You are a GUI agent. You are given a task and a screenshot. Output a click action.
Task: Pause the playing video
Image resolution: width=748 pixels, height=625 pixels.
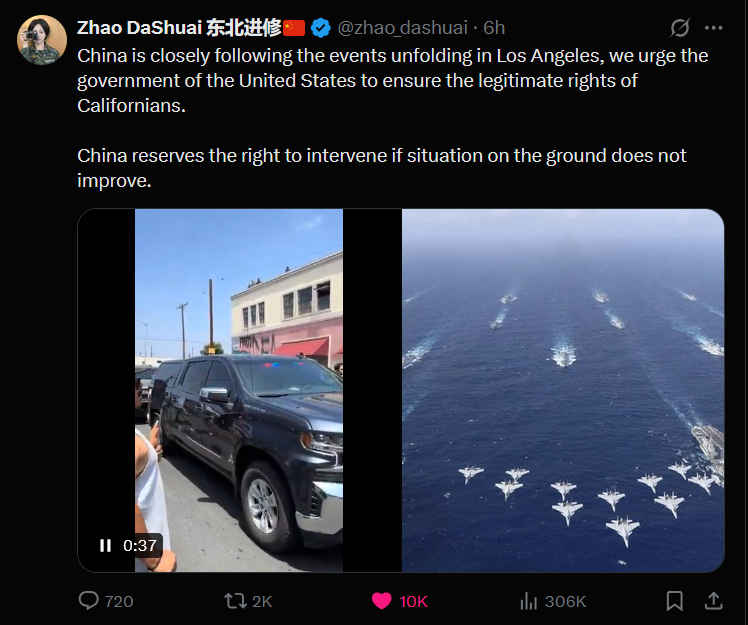click(x=105, y=545)
